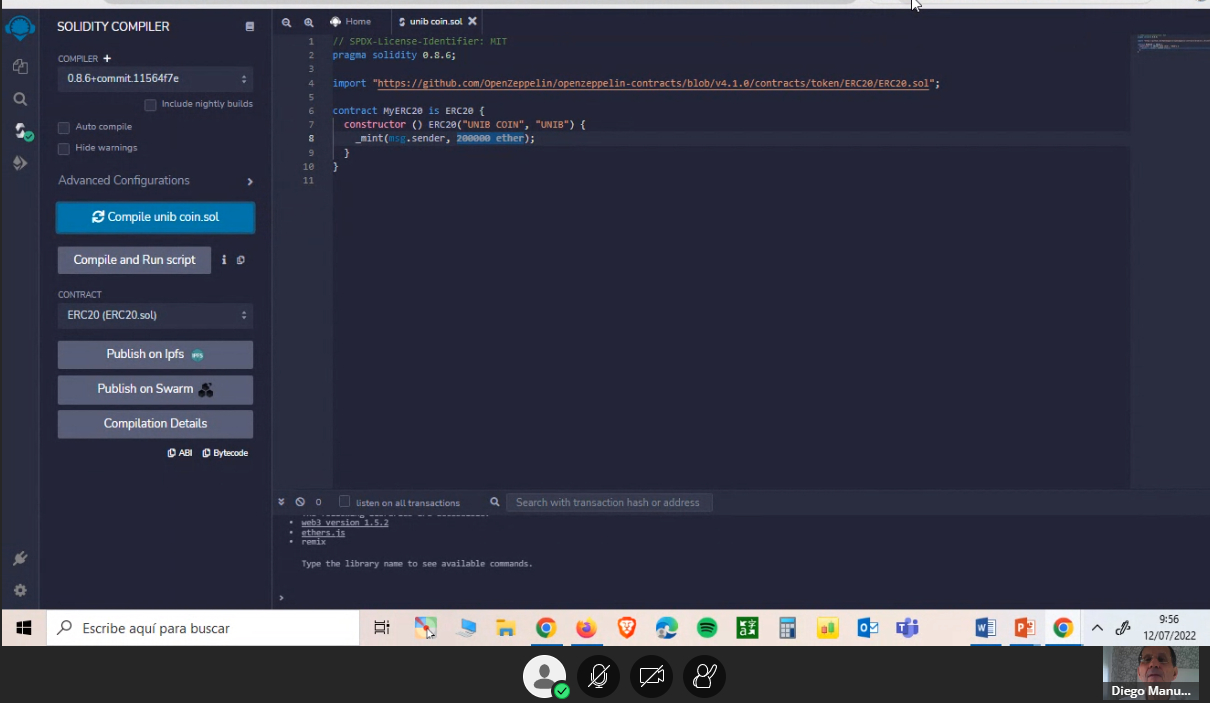The image size is (1210, 703).
Task: Select the Solidity compiler sidebar icon
Action: pos(20,131)
